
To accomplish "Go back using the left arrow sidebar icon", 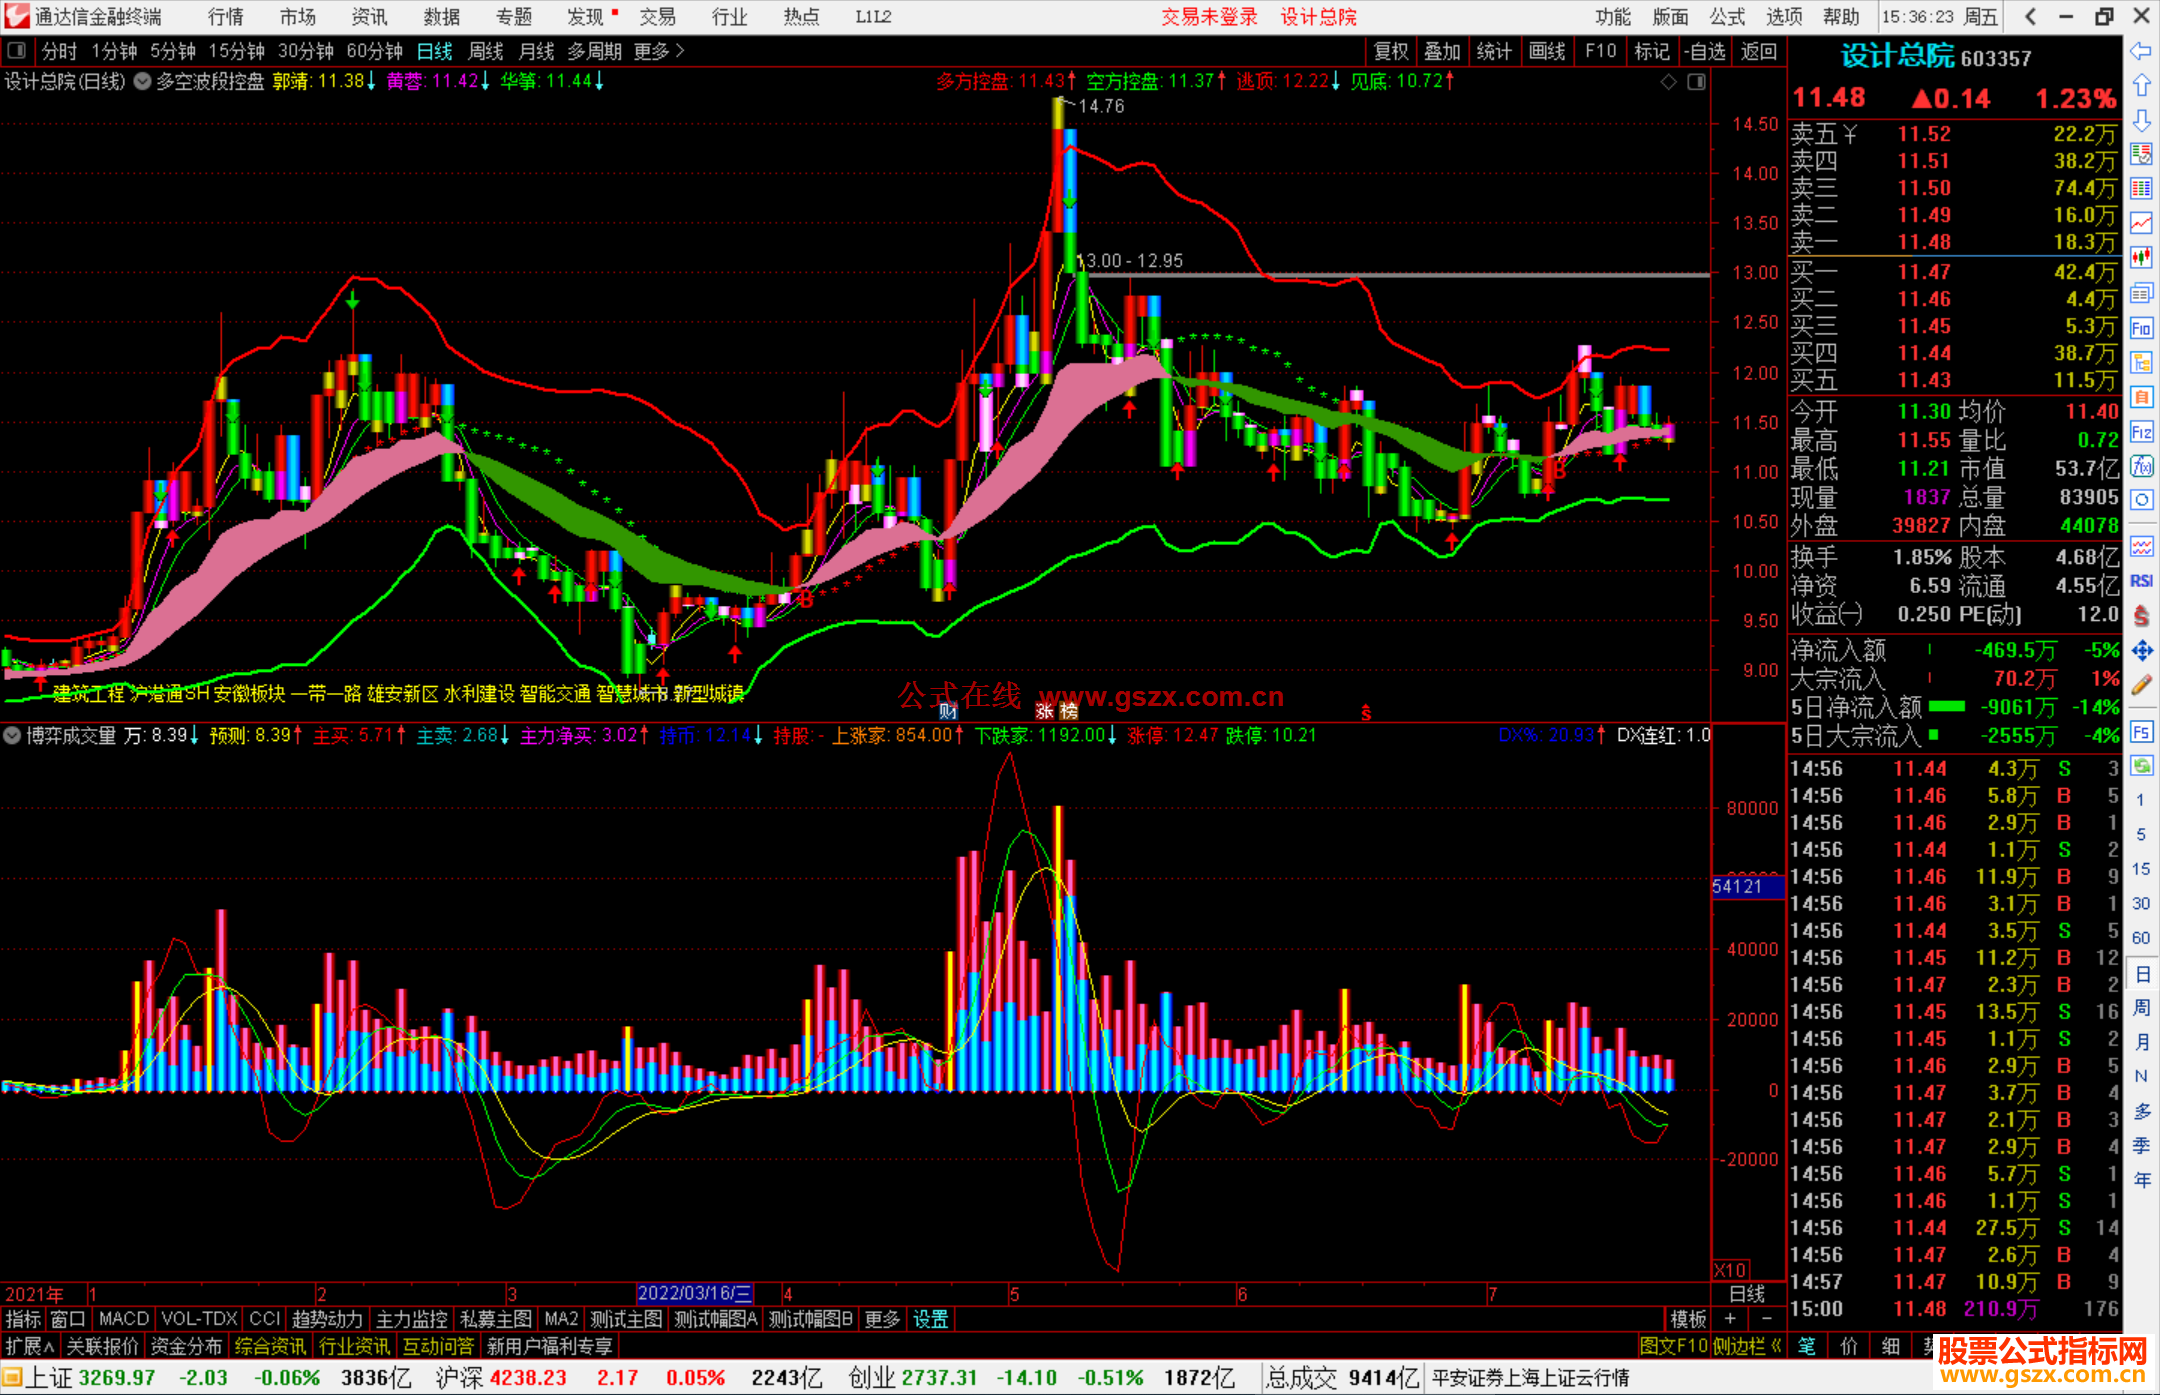I will coord(2141,52).
